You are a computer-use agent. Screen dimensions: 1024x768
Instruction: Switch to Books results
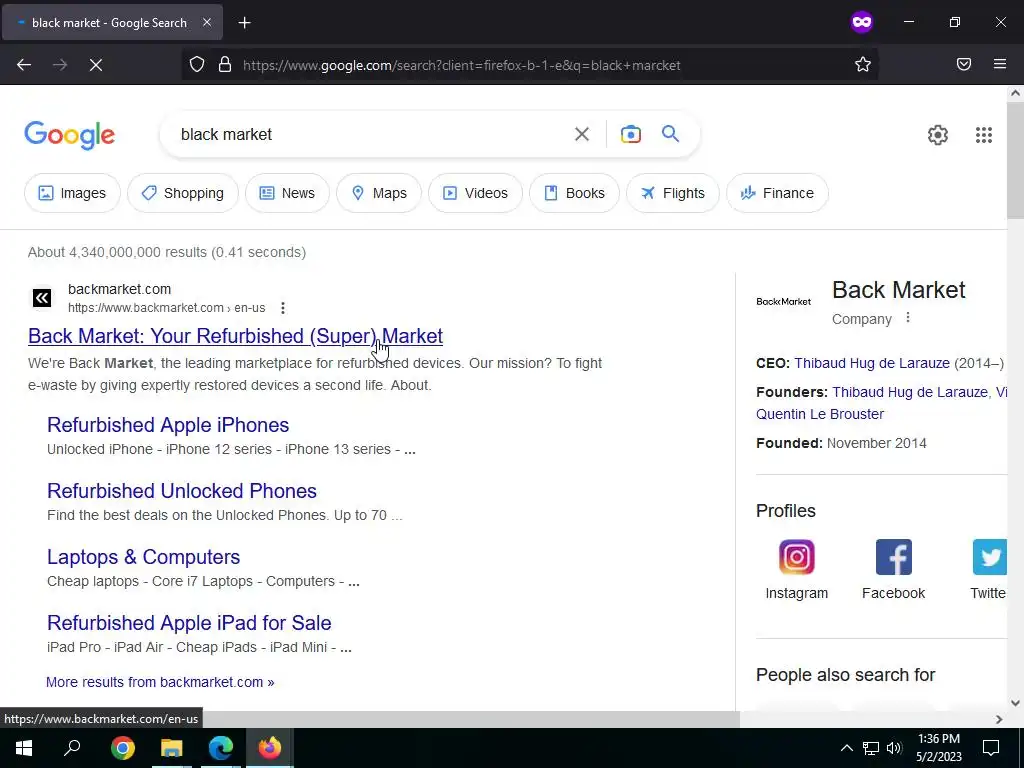click(x=574, y=193)
